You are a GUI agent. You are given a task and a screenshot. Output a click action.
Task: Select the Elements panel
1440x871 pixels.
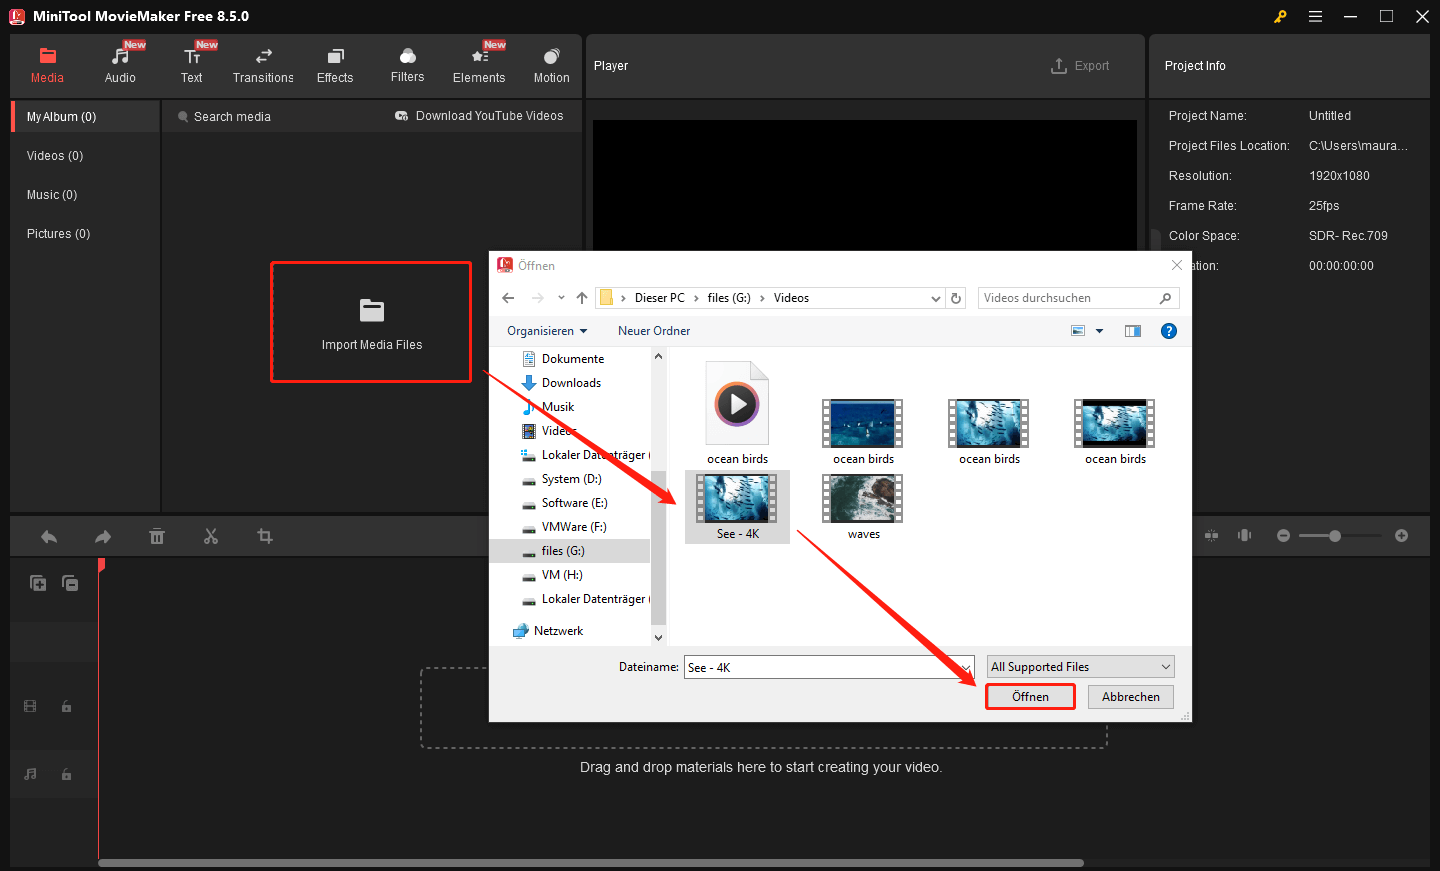pos(479,64)
